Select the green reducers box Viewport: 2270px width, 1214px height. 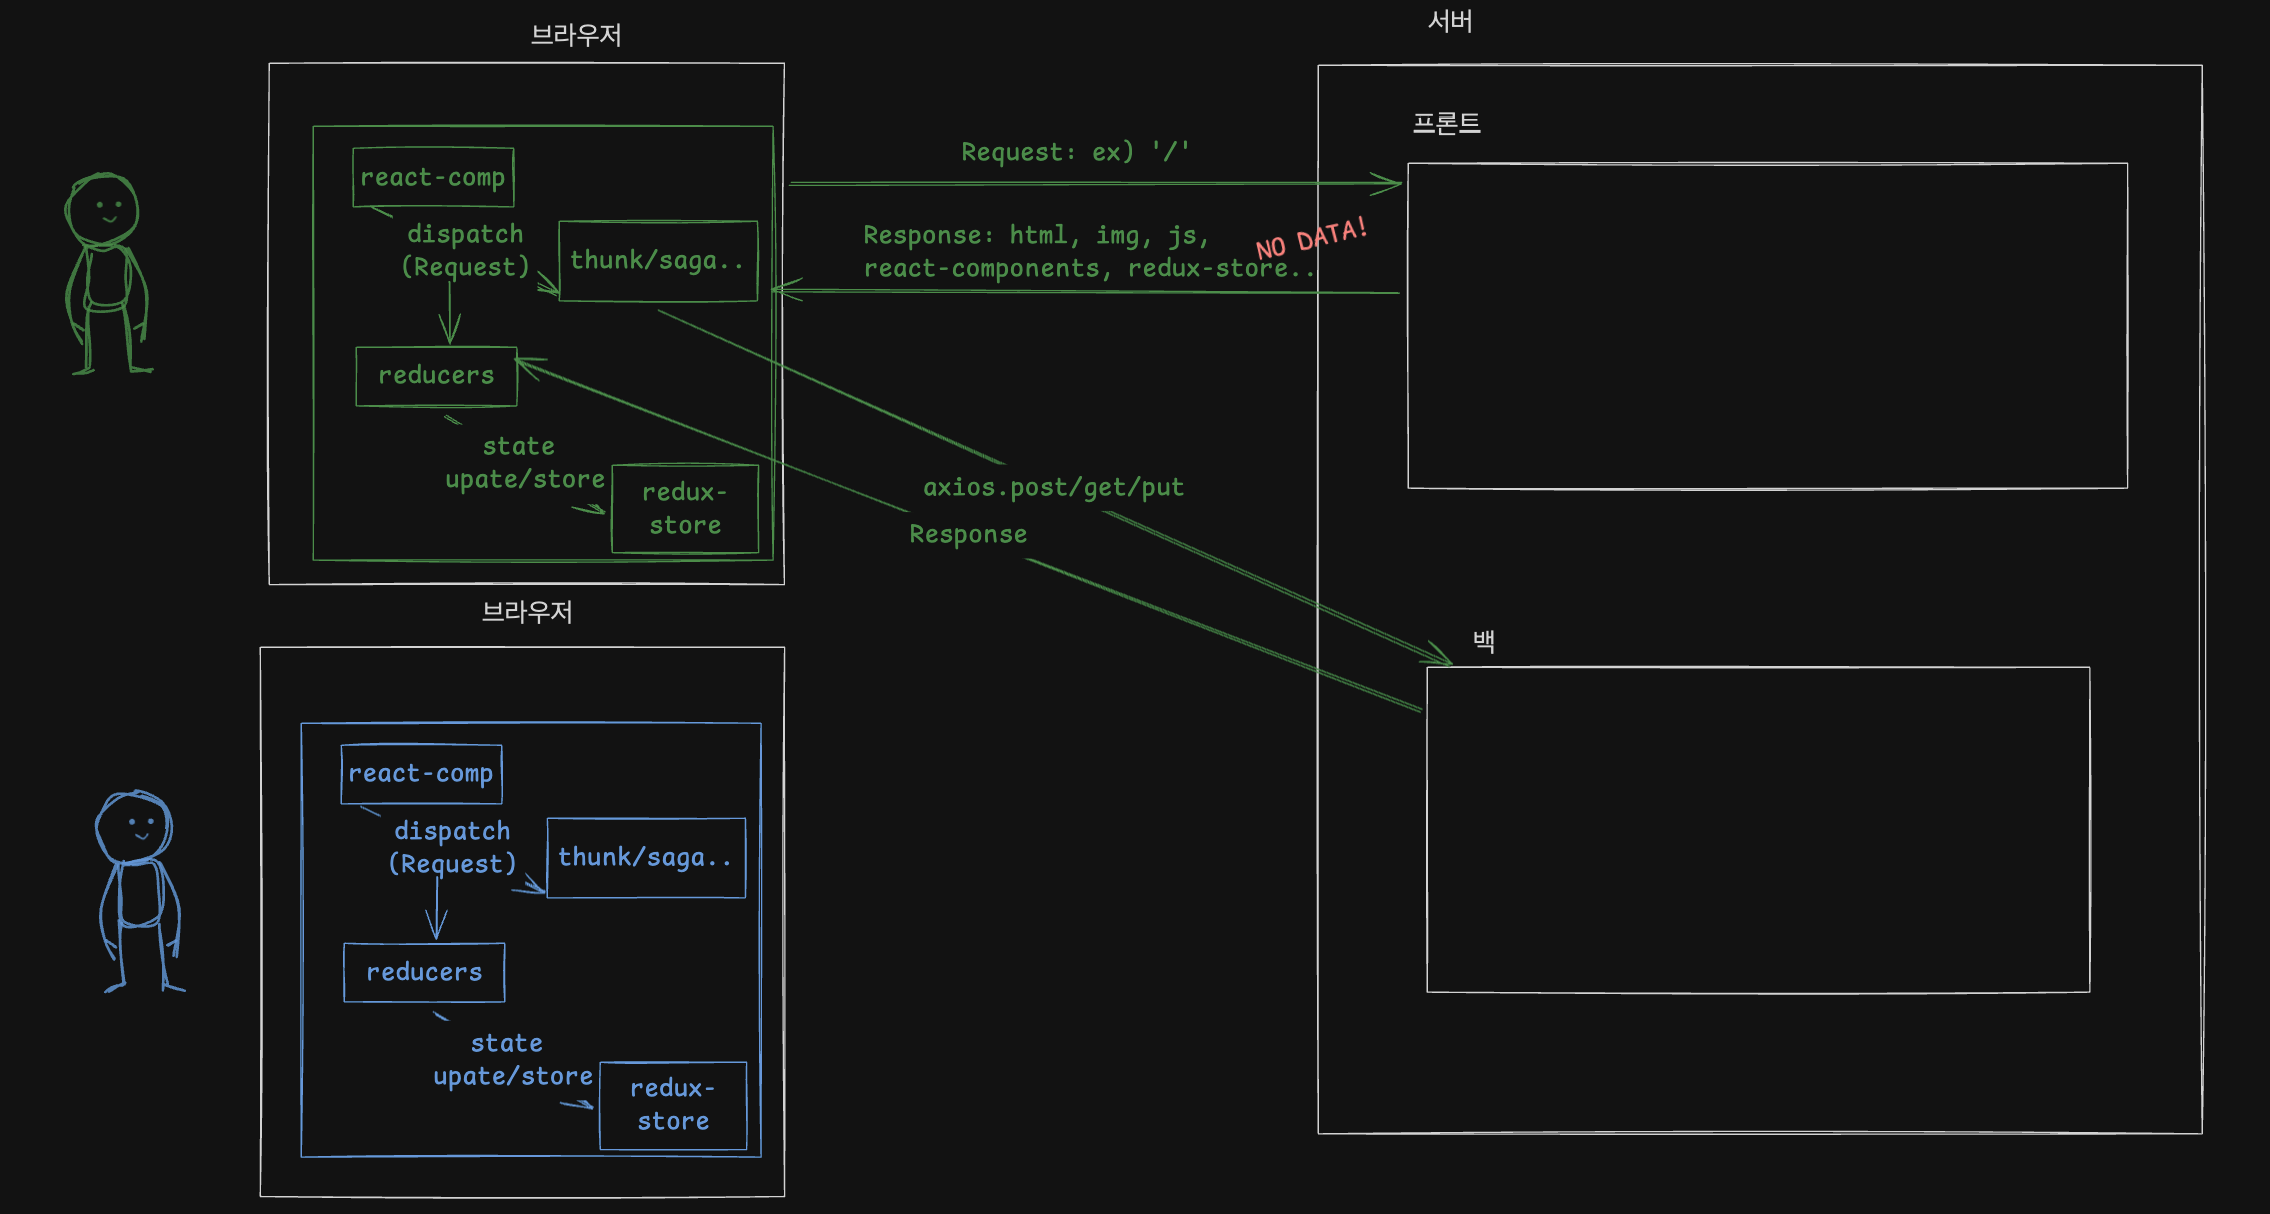tap(436, 376)
